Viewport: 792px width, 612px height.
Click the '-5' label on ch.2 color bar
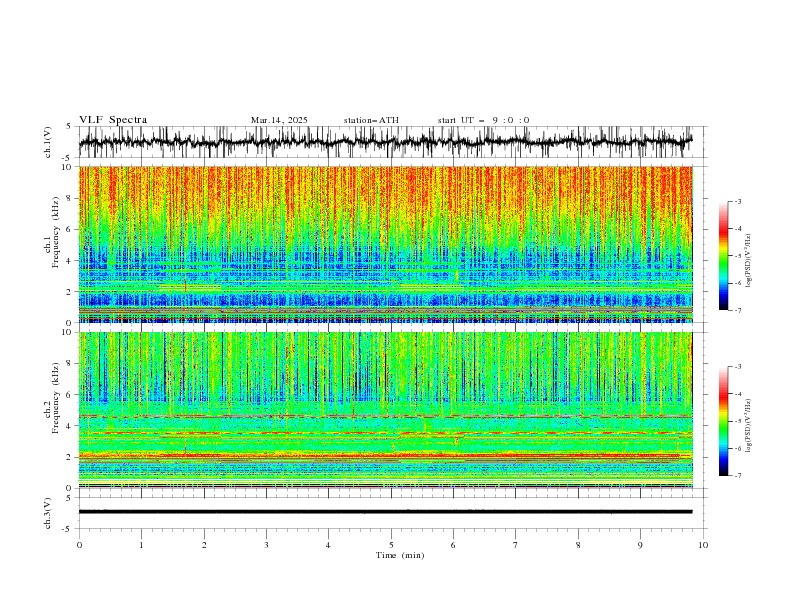737,421
